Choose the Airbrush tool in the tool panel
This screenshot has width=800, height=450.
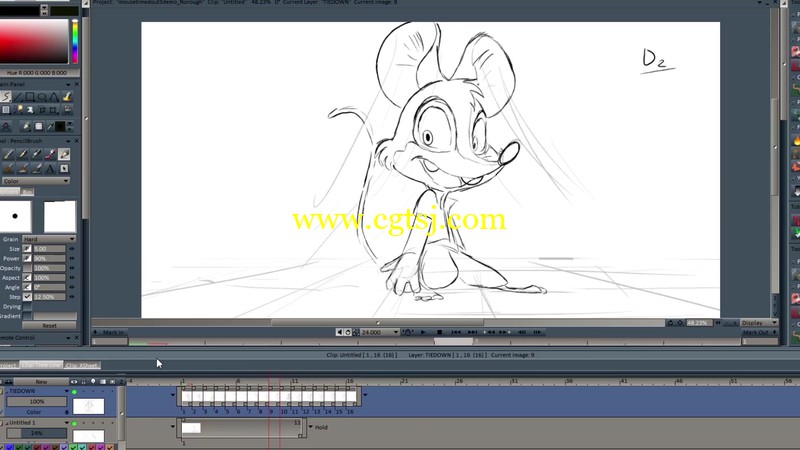click(9, 154)
